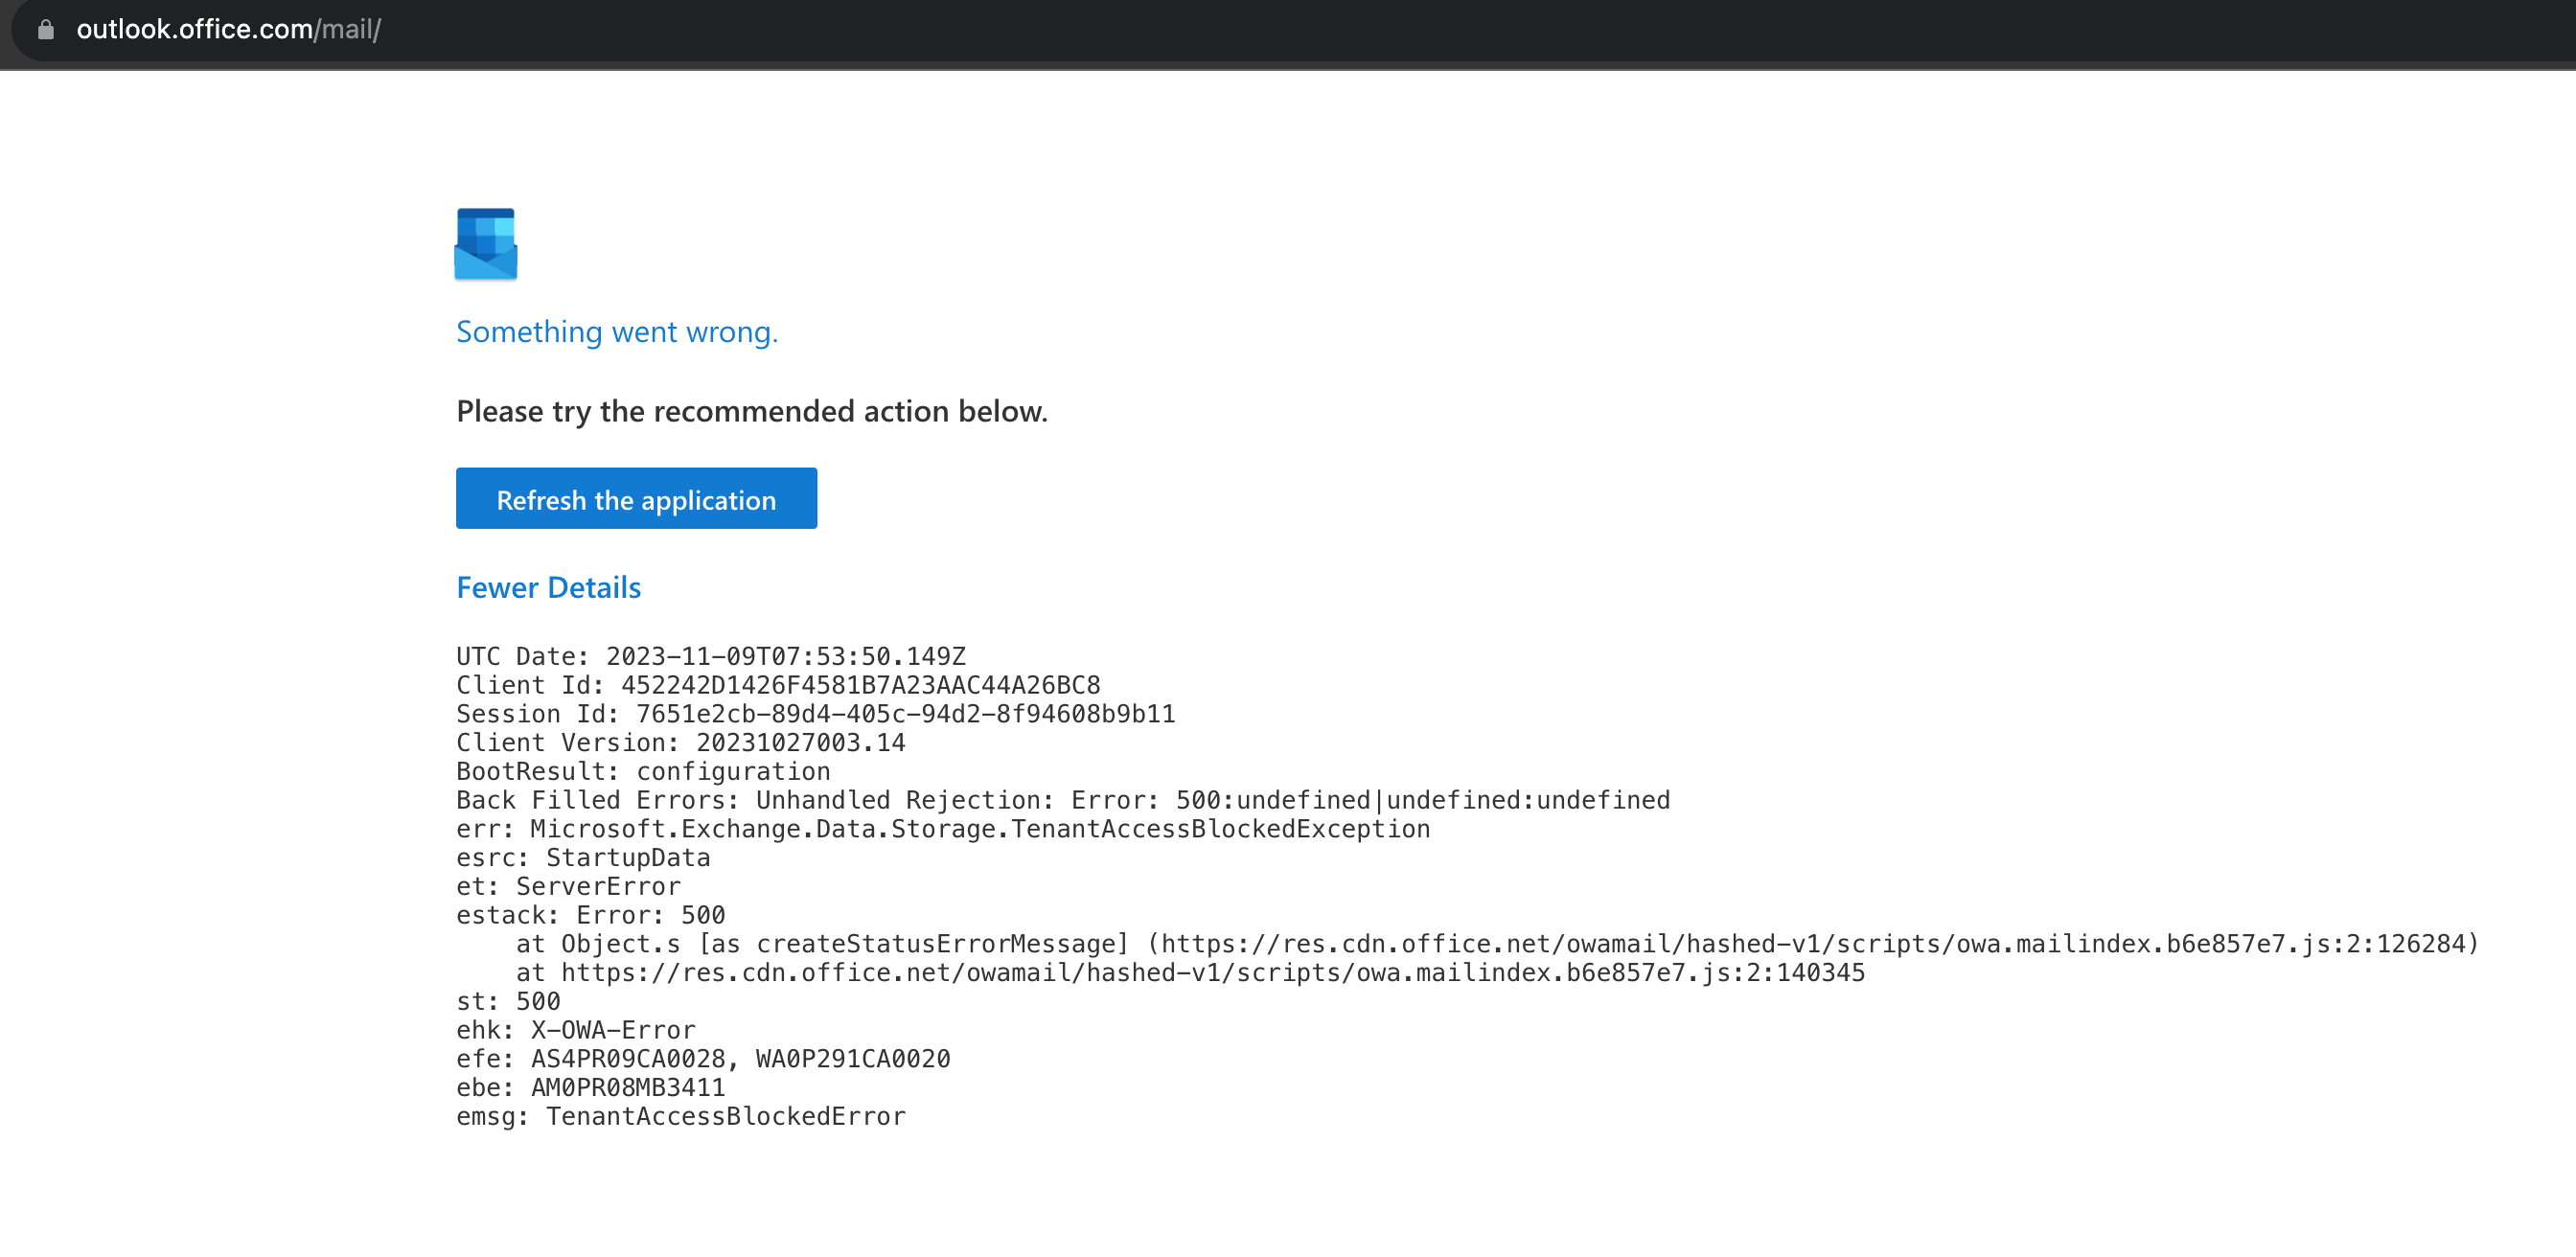Click the UTC Date line
Screen dimensions: 2576x1257
point(711,657)
